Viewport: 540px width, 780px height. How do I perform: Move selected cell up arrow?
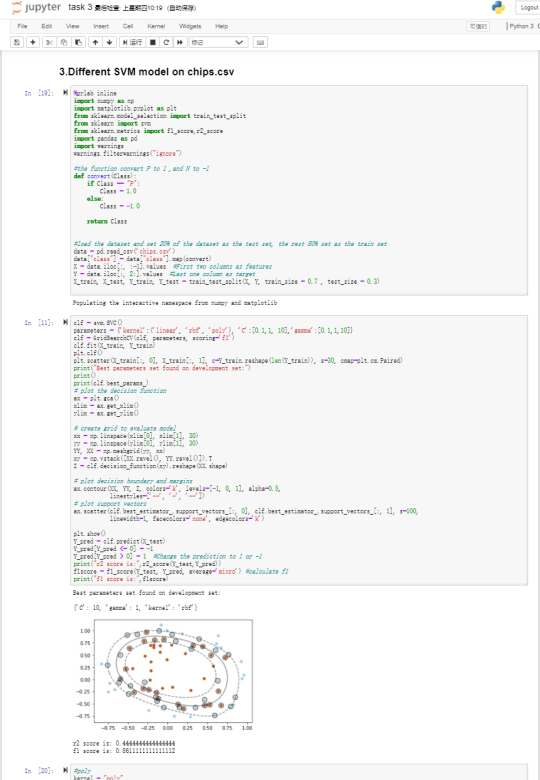tap(95, 42)
